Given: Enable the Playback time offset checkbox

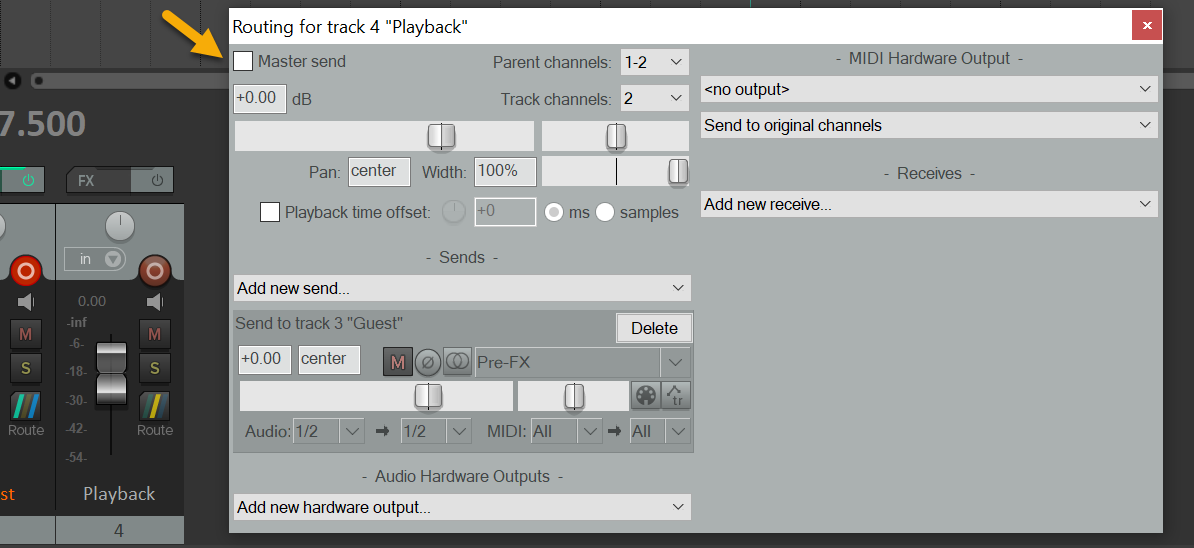Looking at the screenshot, I should click(x=270, y=212).
